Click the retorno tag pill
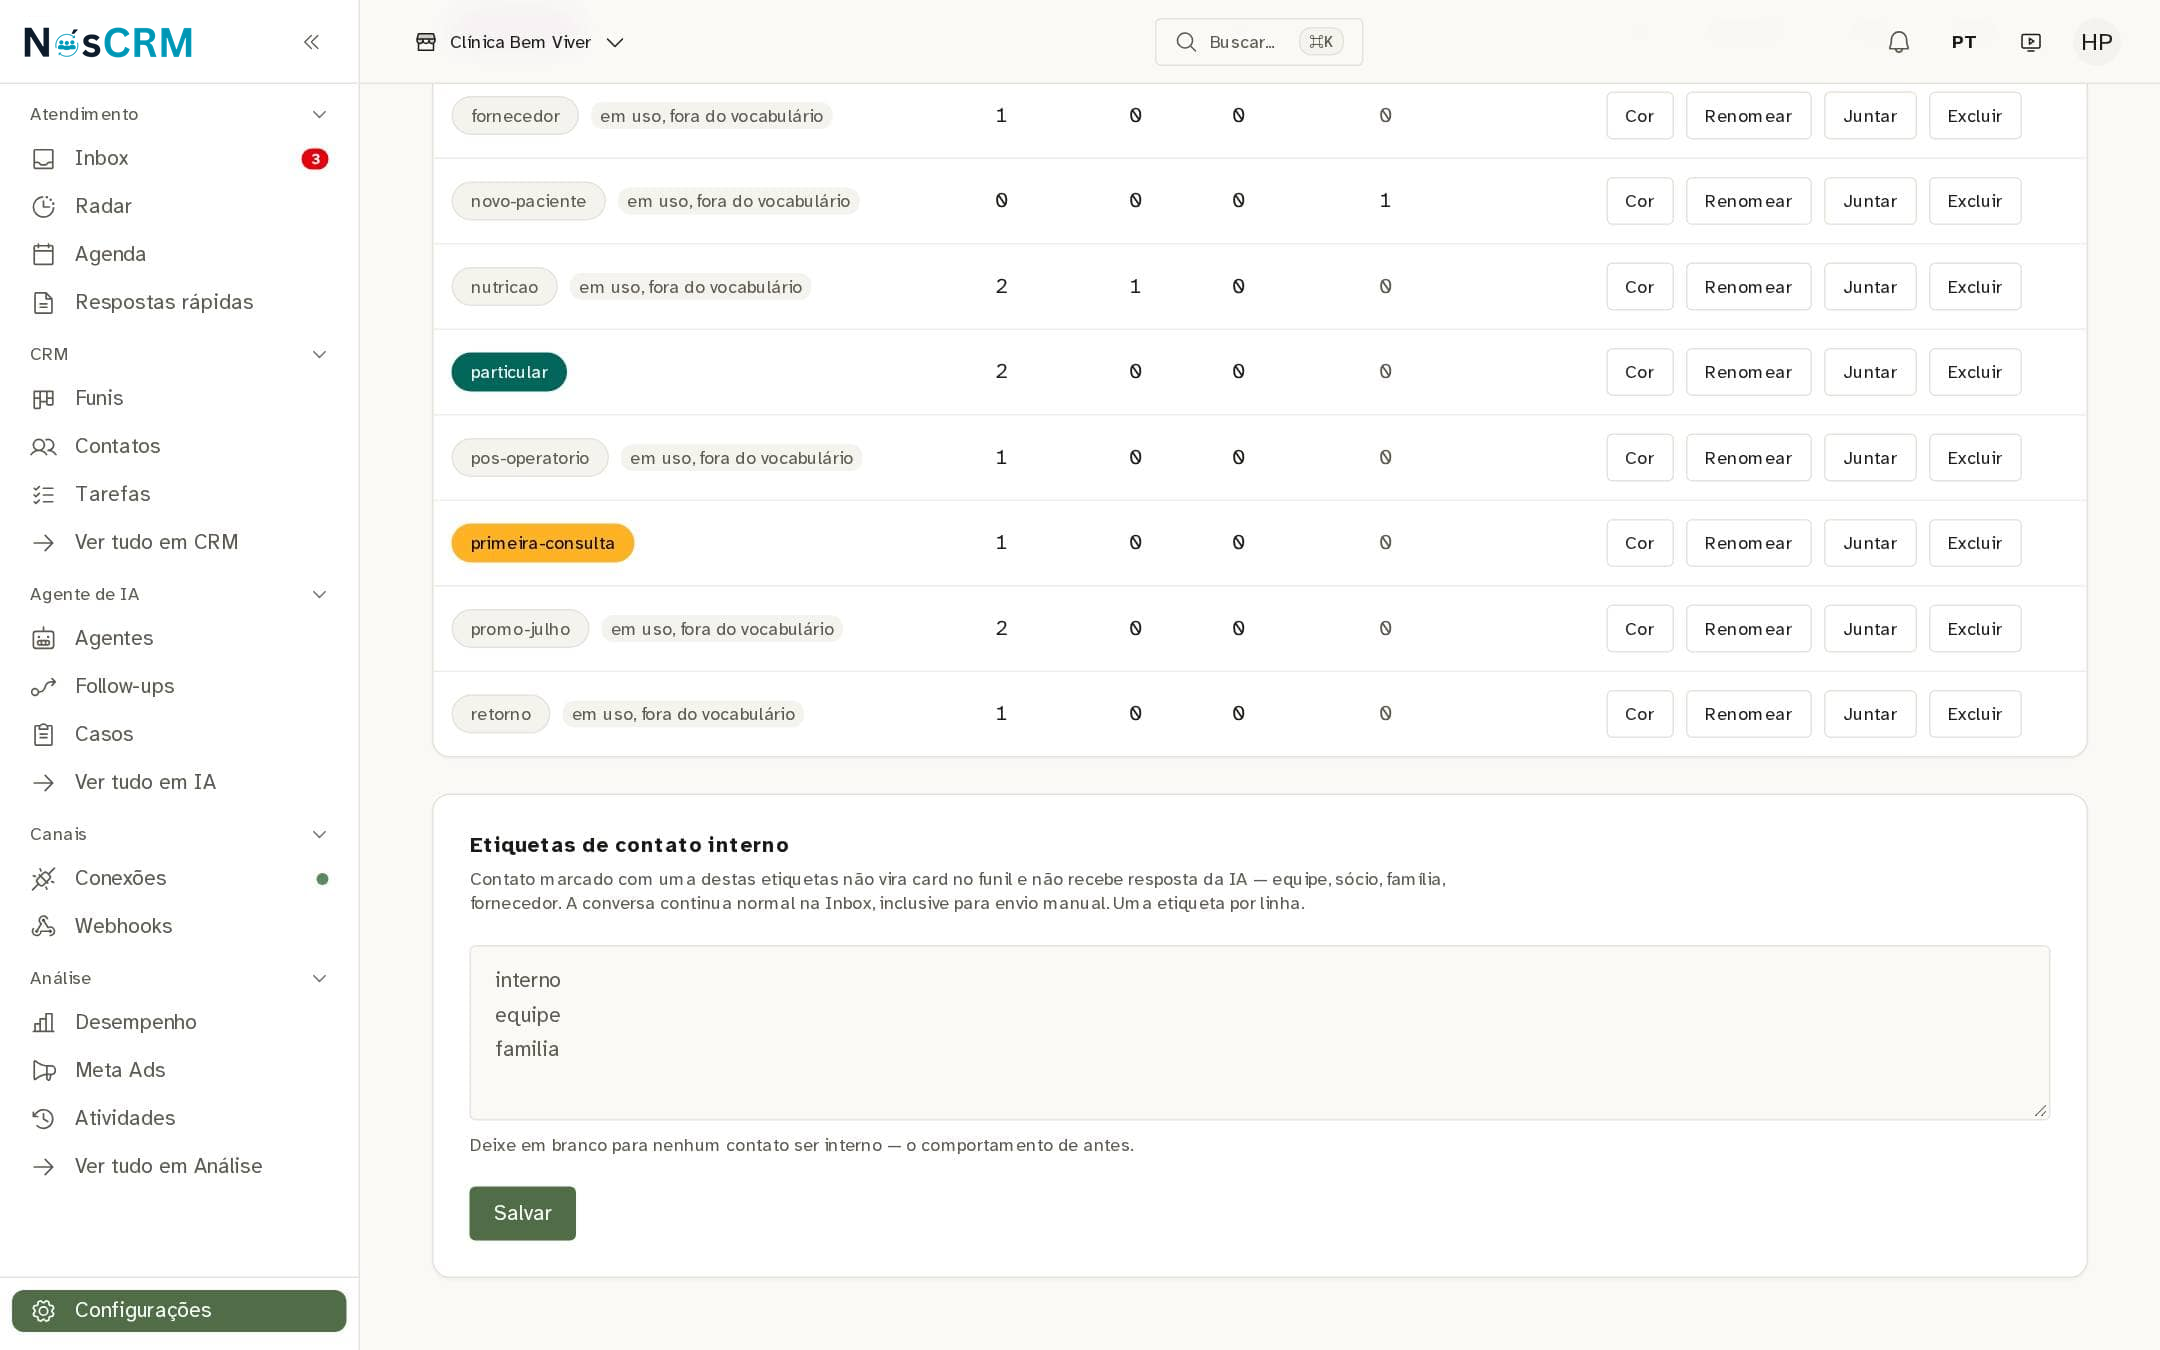 (500, 714)
